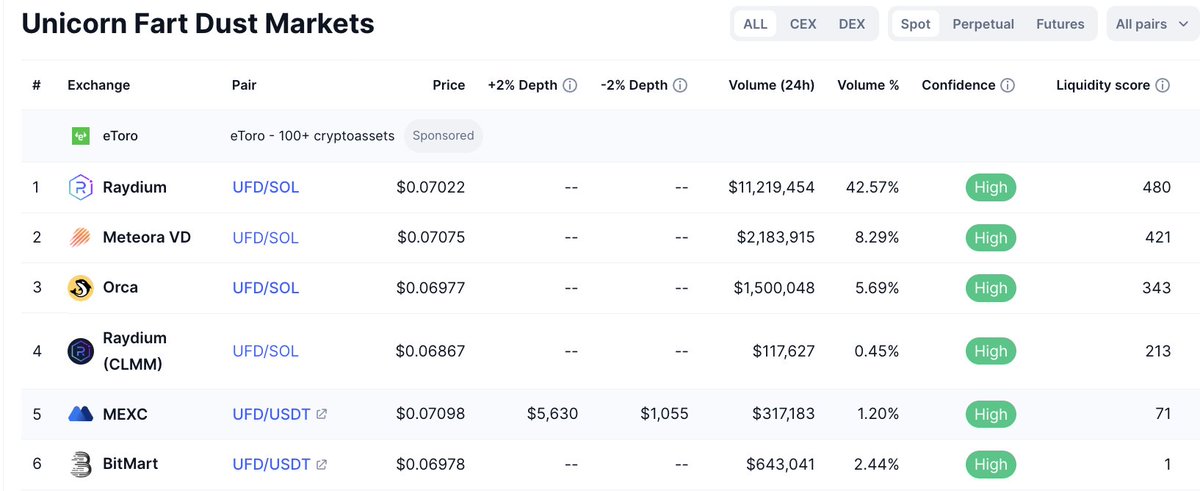The image size is (1200, 491).
Task: Click the eToro logo icon
Action: (x=81, y=135)
